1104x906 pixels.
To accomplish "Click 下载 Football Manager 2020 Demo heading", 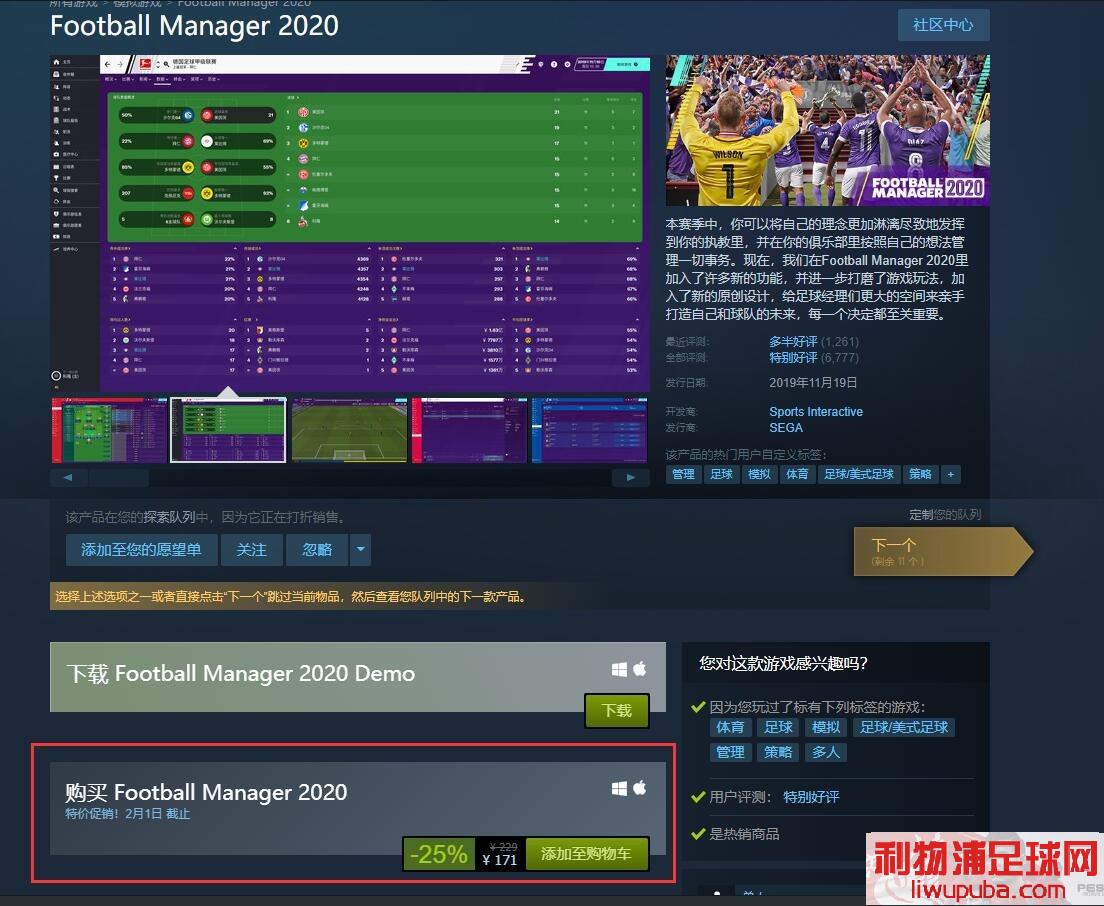I will click(241, 674).
